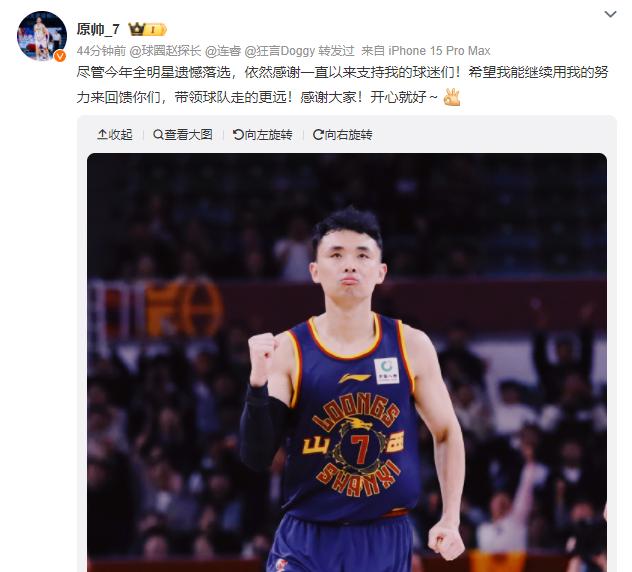Open the post options chevron menu
The width and height of the screenshot is (632, 572).
610,15
